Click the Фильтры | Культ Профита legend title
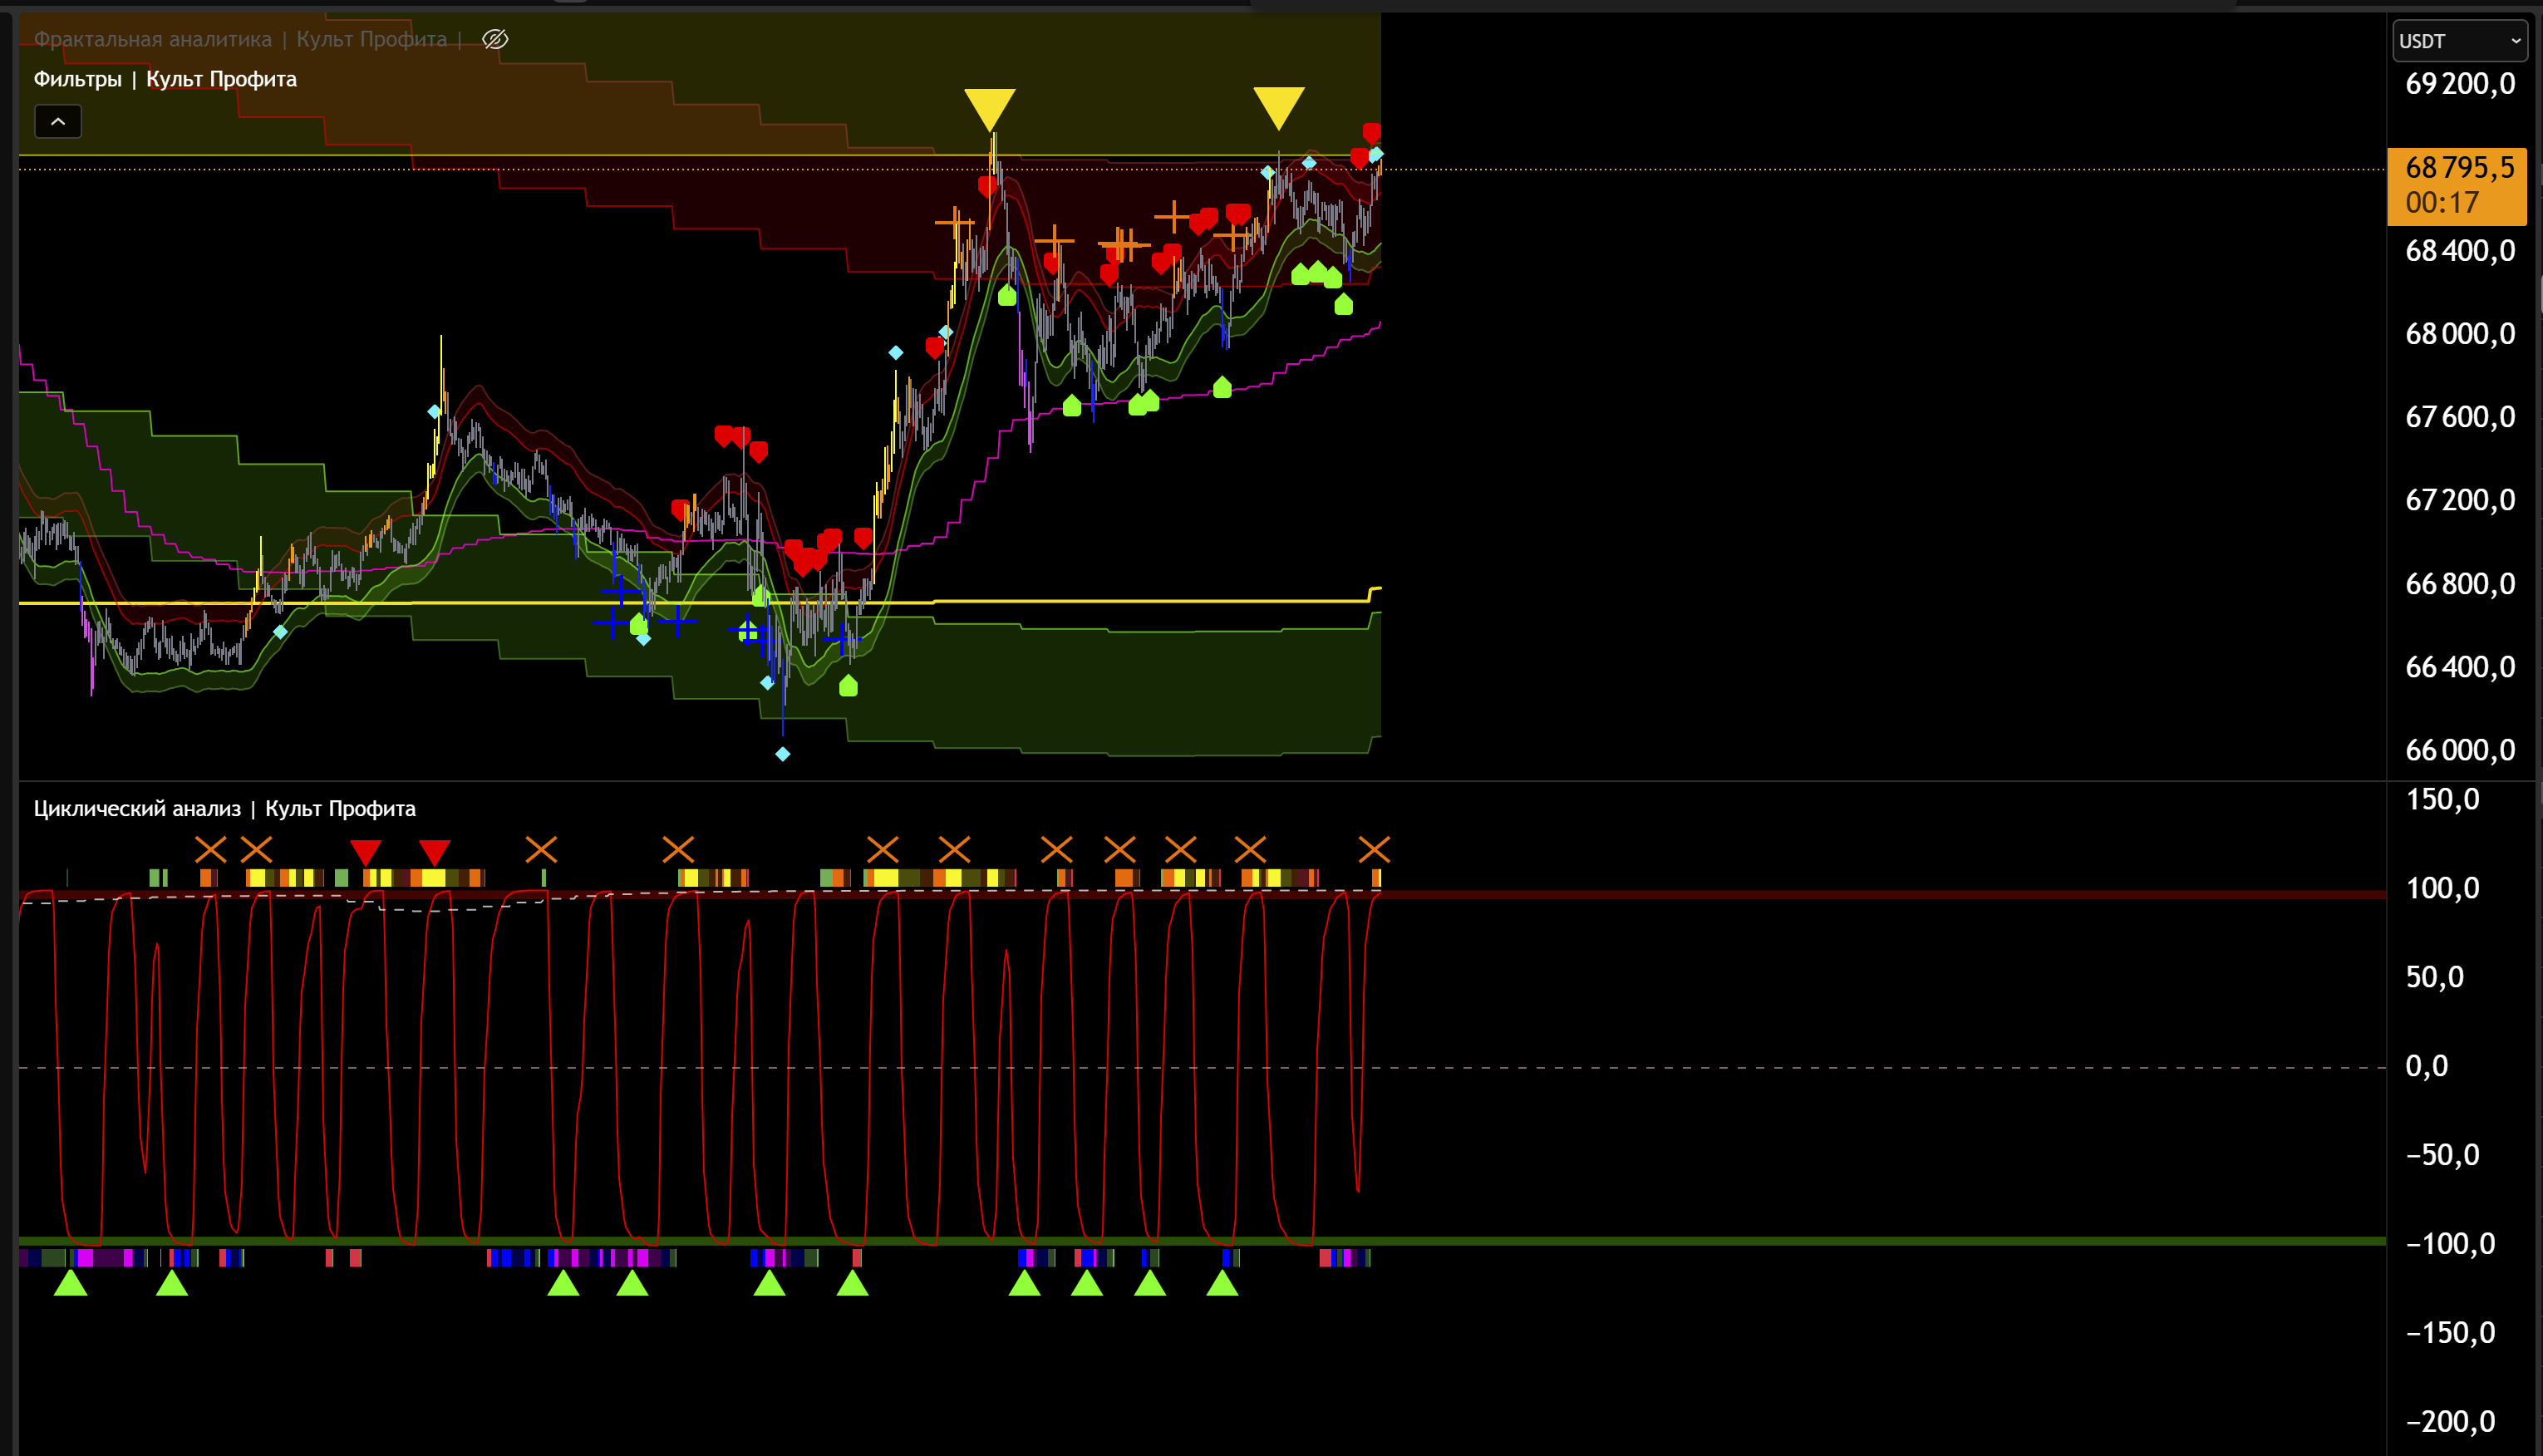This screenshot has height=1456, width=2543. pyautogui.click(x=165, y=79)
